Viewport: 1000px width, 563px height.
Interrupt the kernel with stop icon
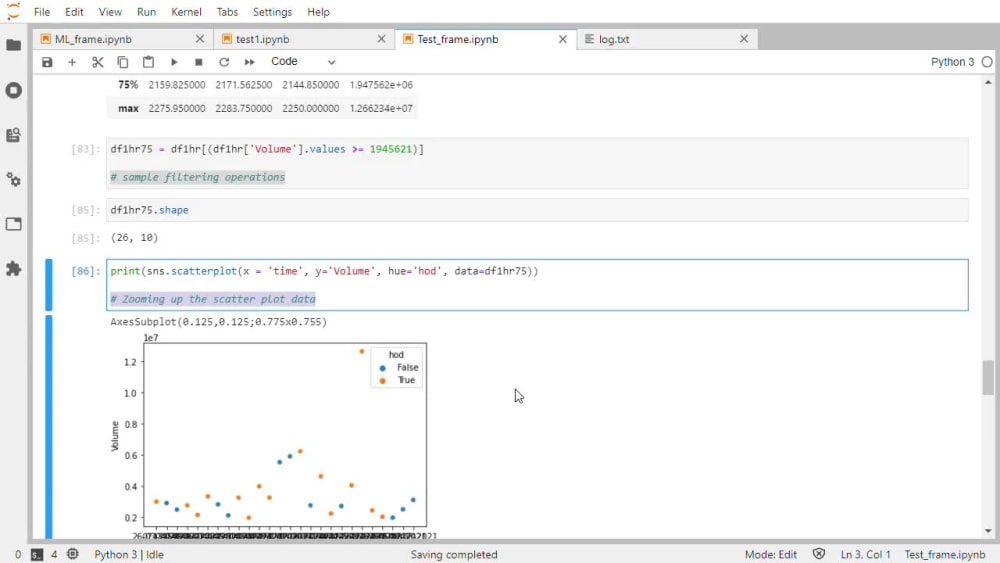[x=198, y=62]
